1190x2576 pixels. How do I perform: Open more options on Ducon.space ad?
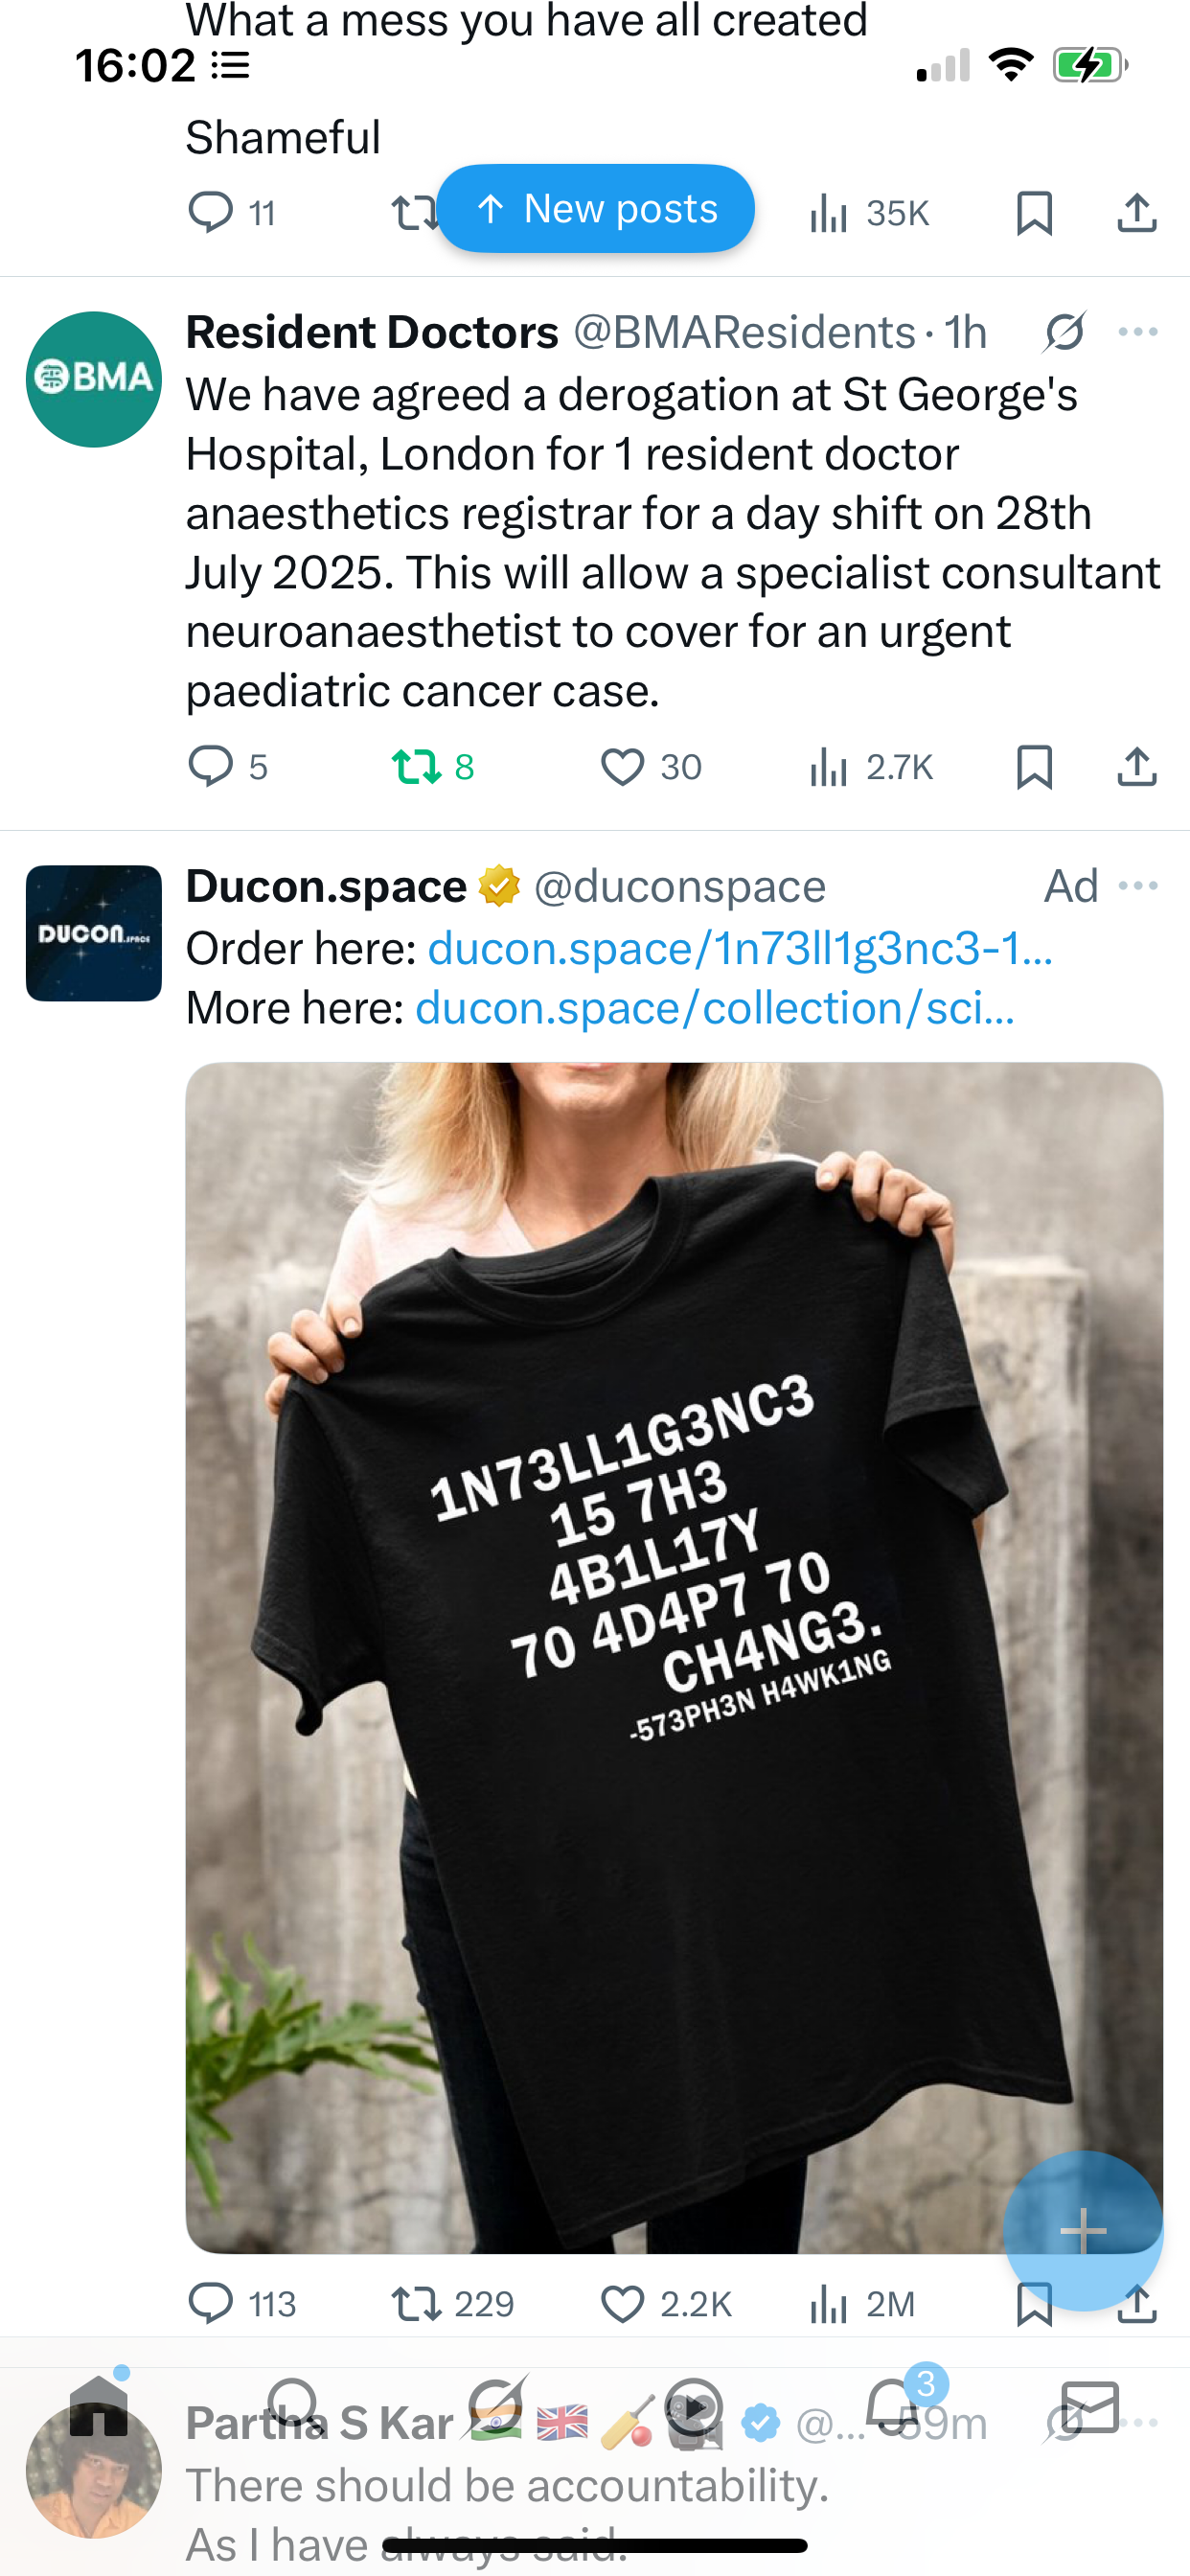[x=1138, y=886]
